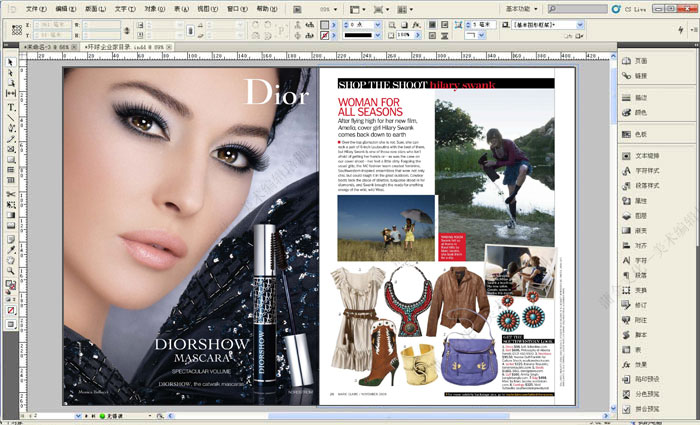This screenshot has width=700, height=425.
Task: Select the Zoom magnifier tool
Action: [11, 271]
